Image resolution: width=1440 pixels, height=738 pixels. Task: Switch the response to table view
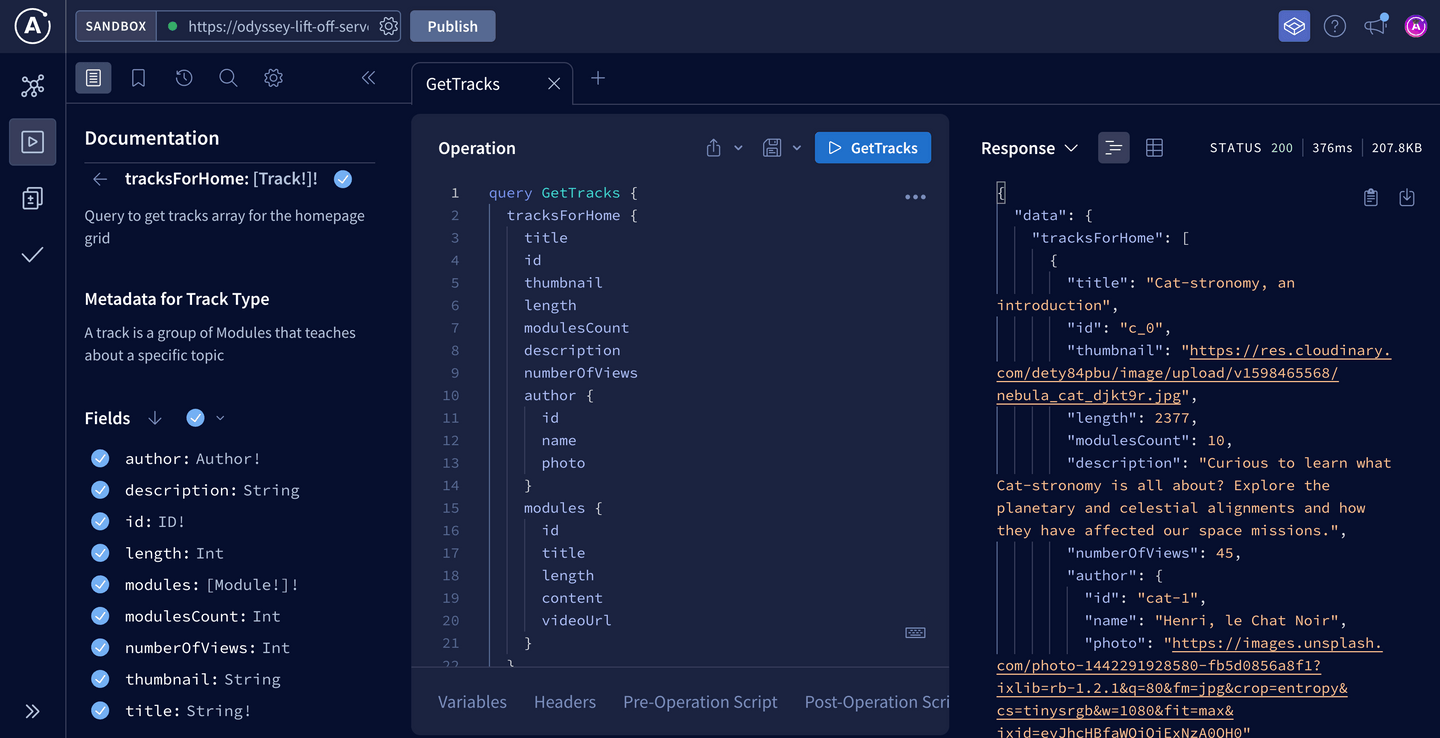point(1154,147)
